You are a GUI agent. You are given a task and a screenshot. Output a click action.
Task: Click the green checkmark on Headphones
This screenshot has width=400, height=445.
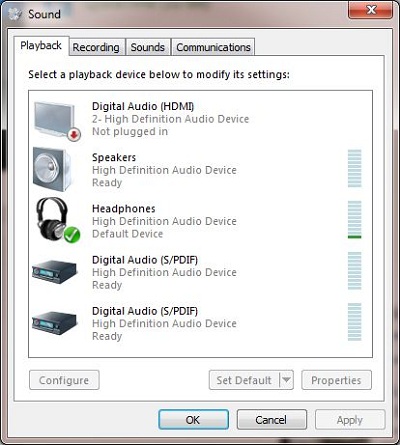tap(72, 235)
